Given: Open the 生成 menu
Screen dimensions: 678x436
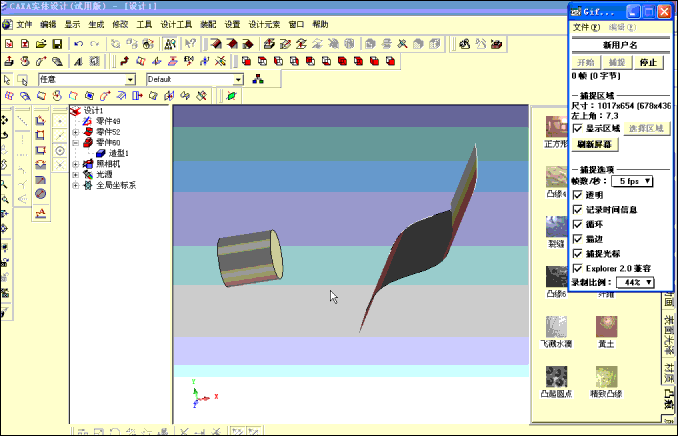Looking at the screenshot, I should [x=96, y=25].
